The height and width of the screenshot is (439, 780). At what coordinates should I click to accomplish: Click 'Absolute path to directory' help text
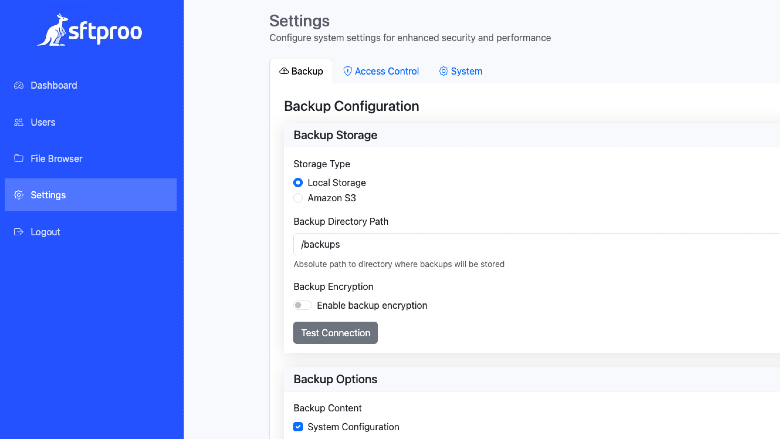(399, 264)
